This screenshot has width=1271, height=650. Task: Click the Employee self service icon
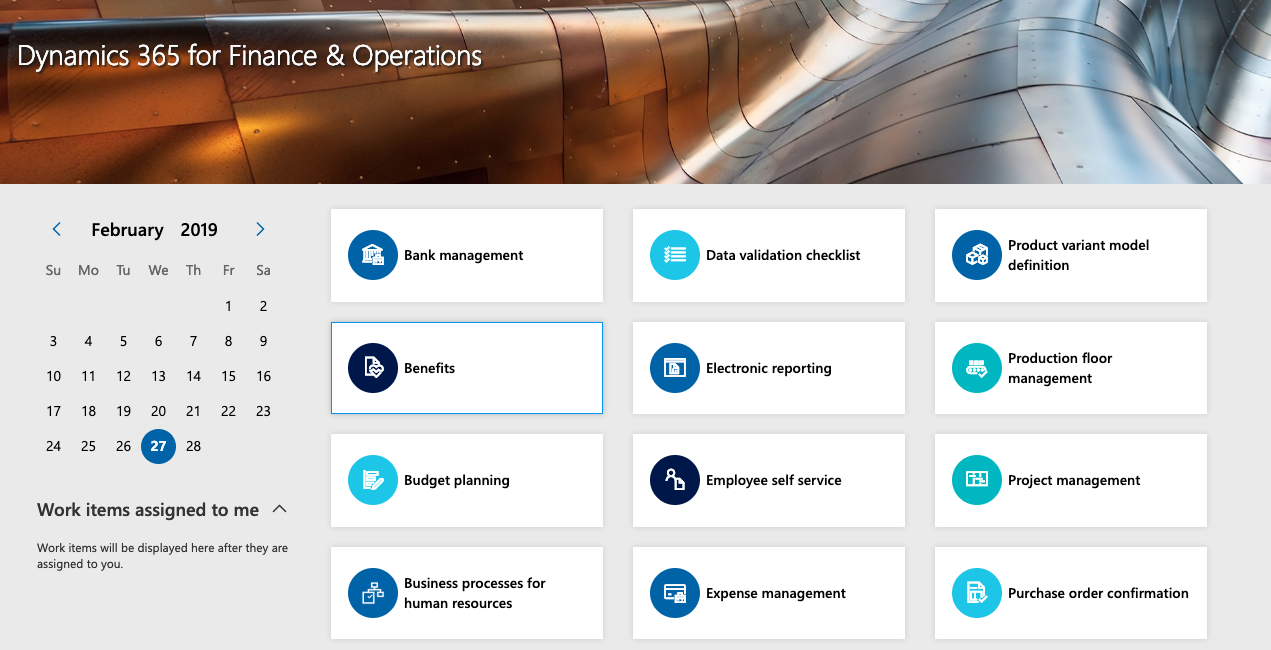tap(675, 480)
